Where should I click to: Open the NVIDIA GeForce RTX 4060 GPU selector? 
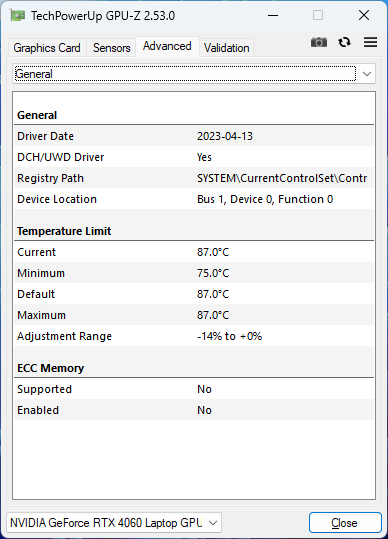pos(114,523)
